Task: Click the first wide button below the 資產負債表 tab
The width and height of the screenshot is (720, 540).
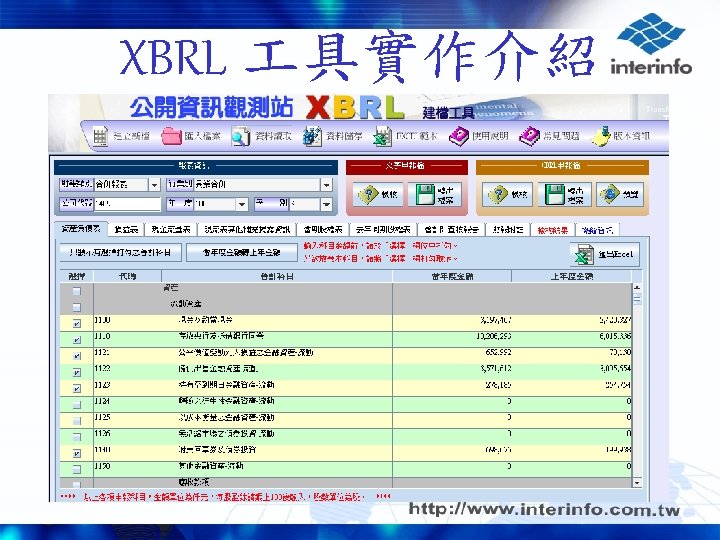Action: (x=121, y=253)
